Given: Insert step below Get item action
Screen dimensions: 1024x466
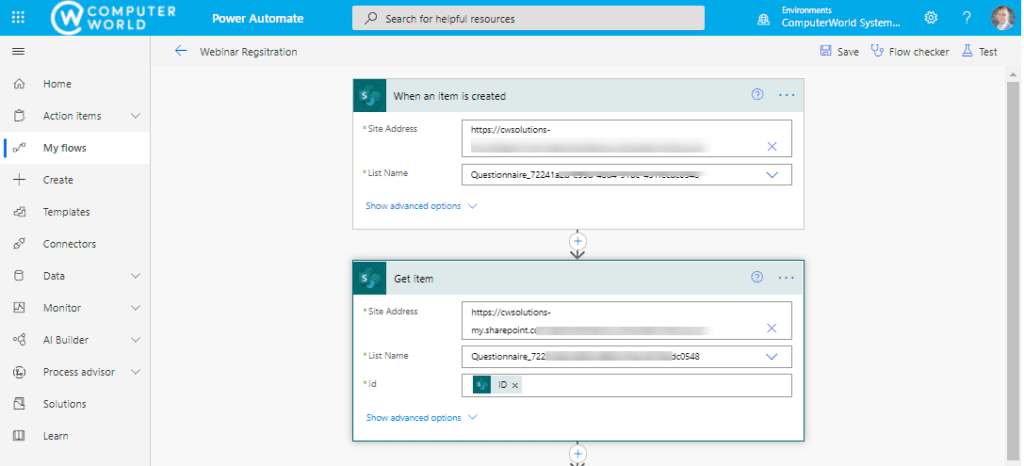Looking at the screenshot, I should [x=577, y=453].
